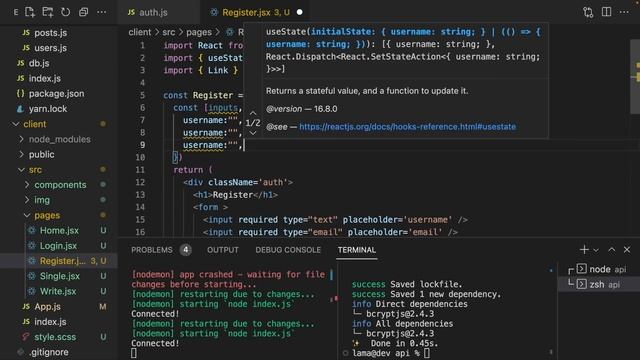Close the bottom panel

tap(627, 249)
